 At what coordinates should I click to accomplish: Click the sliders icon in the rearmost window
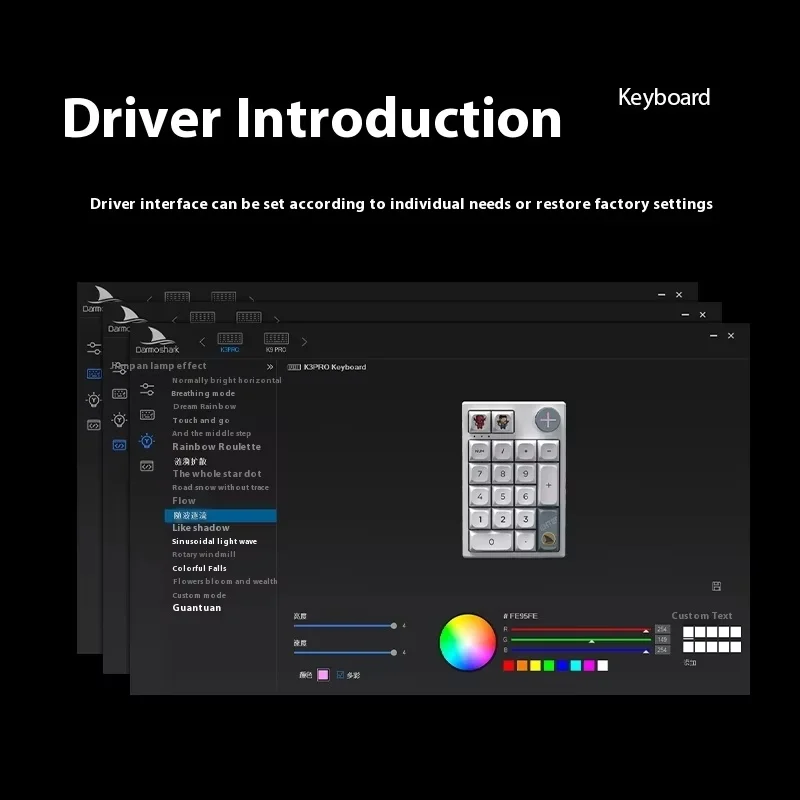pyautogui.click(x=94, y=348)
